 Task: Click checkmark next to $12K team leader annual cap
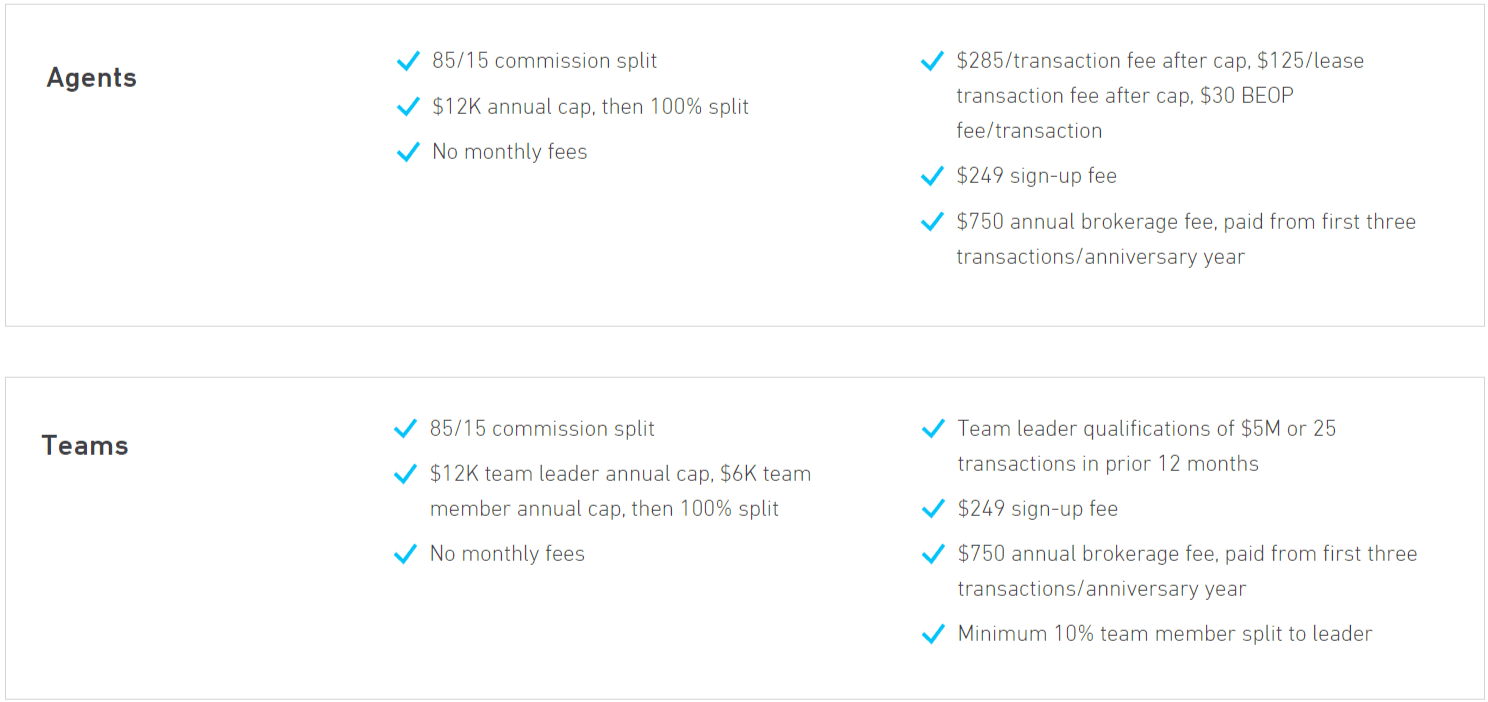click(x=406, y=475)
